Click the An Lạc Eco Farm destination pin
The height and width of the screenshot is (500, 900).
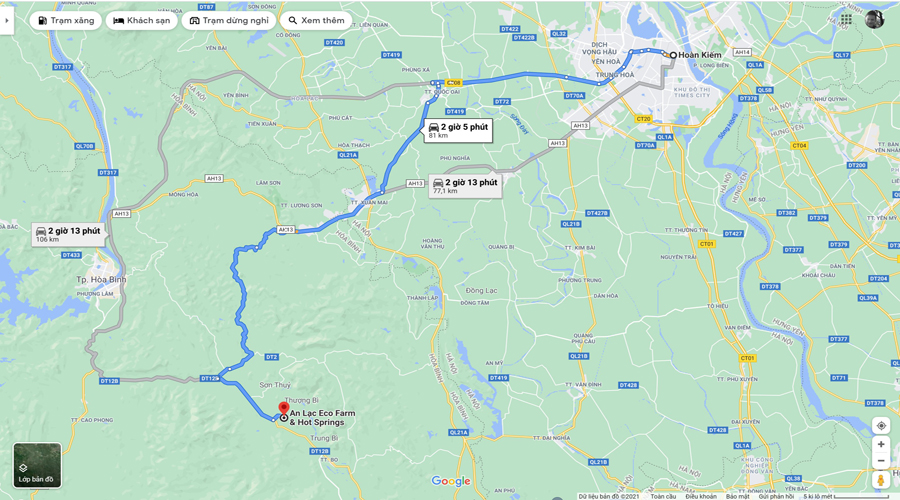284,409
